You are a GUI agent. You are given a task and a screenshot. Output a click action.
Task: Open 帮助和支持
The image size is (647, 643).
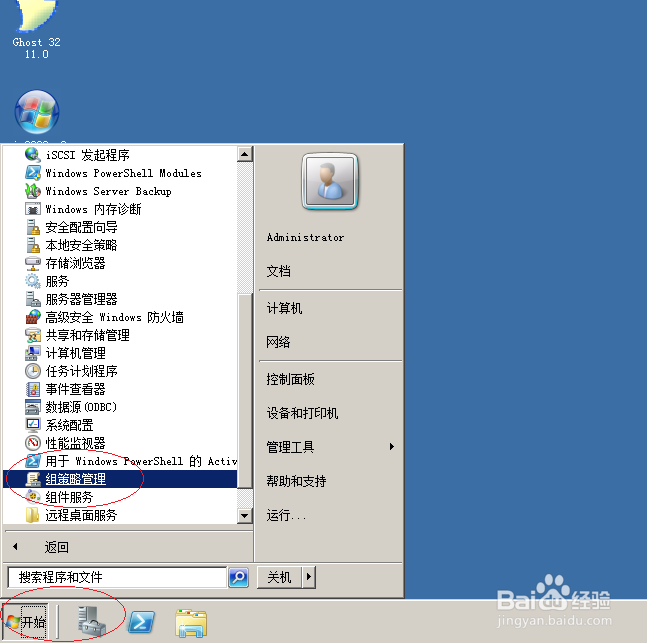pos(296,481)
